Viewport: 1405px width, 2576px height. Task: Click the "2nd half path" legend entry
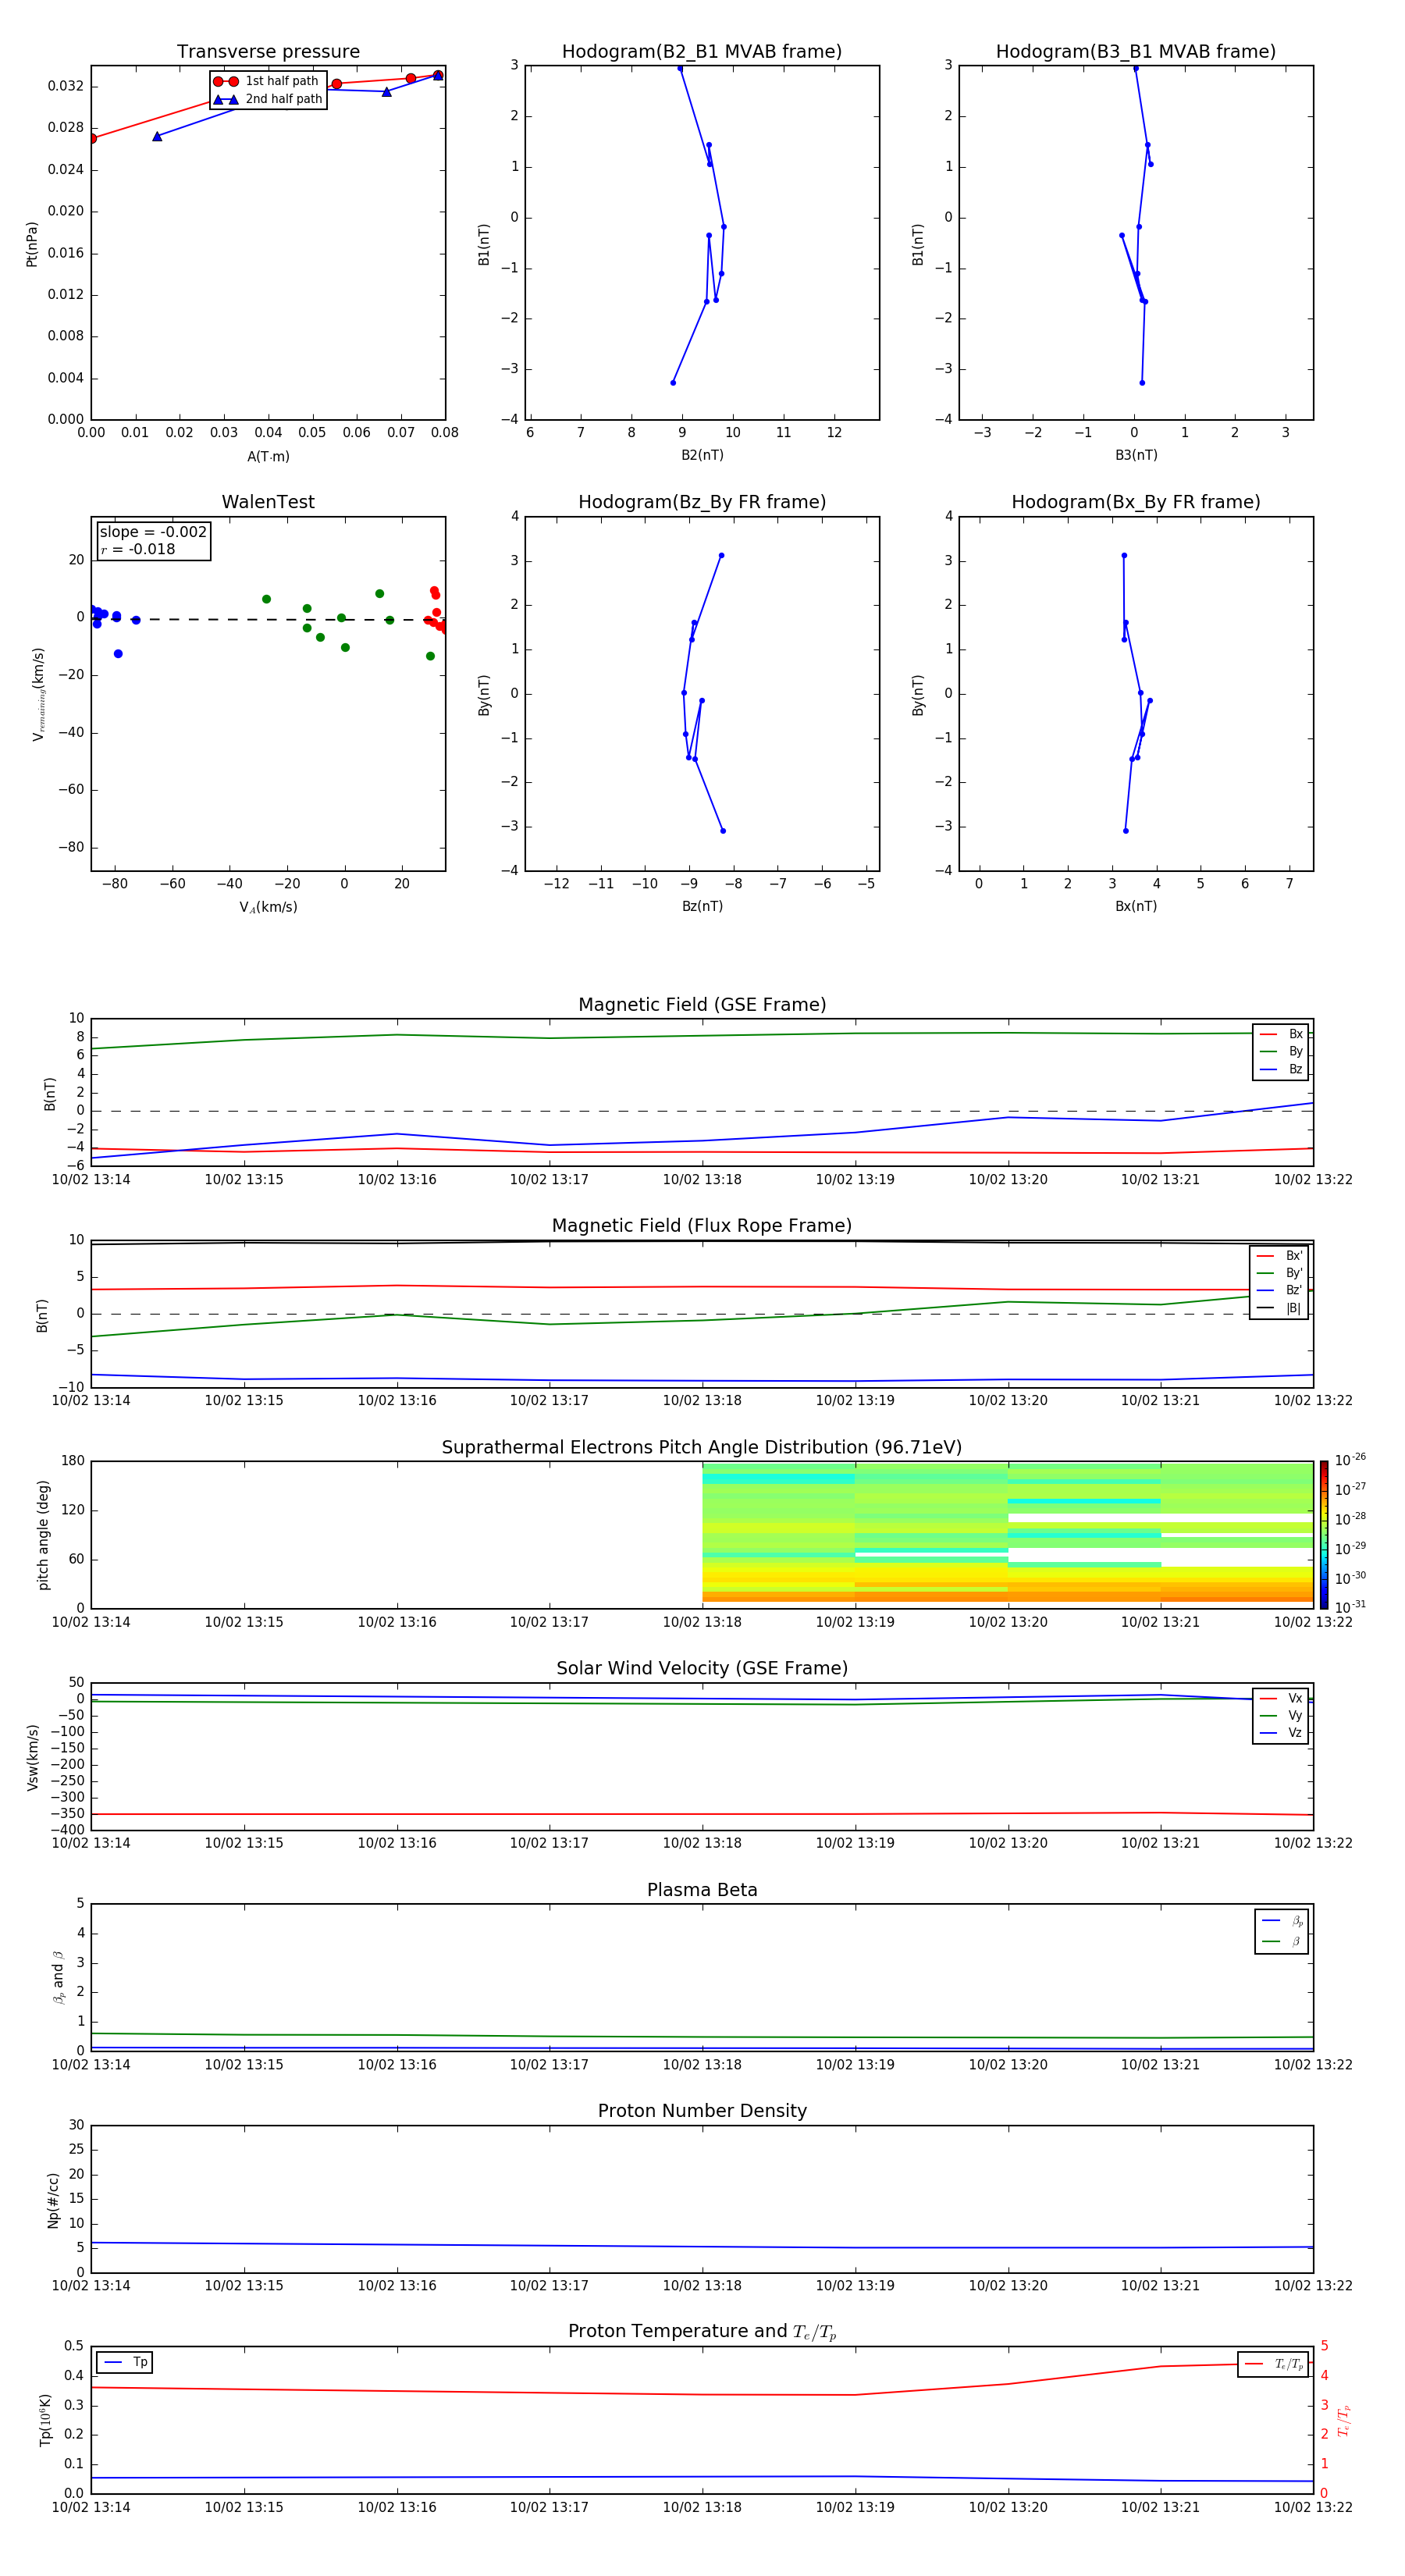(x=268, y=99)
